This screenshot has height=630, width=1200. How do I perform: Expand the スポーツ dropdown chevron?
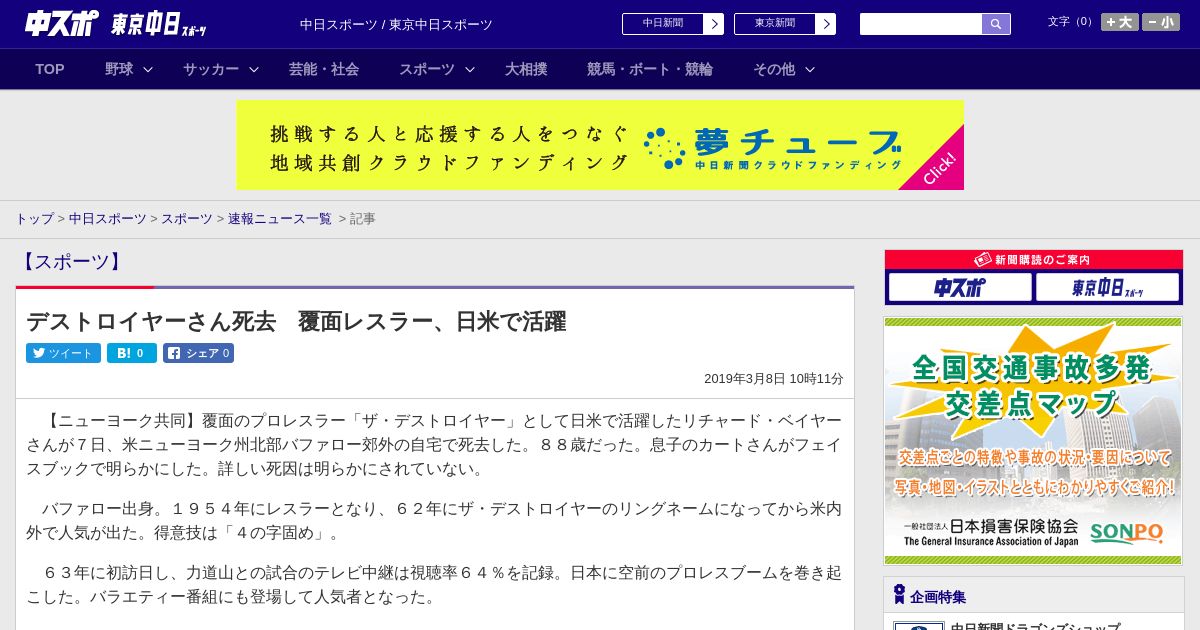click(x=470, y=69)
